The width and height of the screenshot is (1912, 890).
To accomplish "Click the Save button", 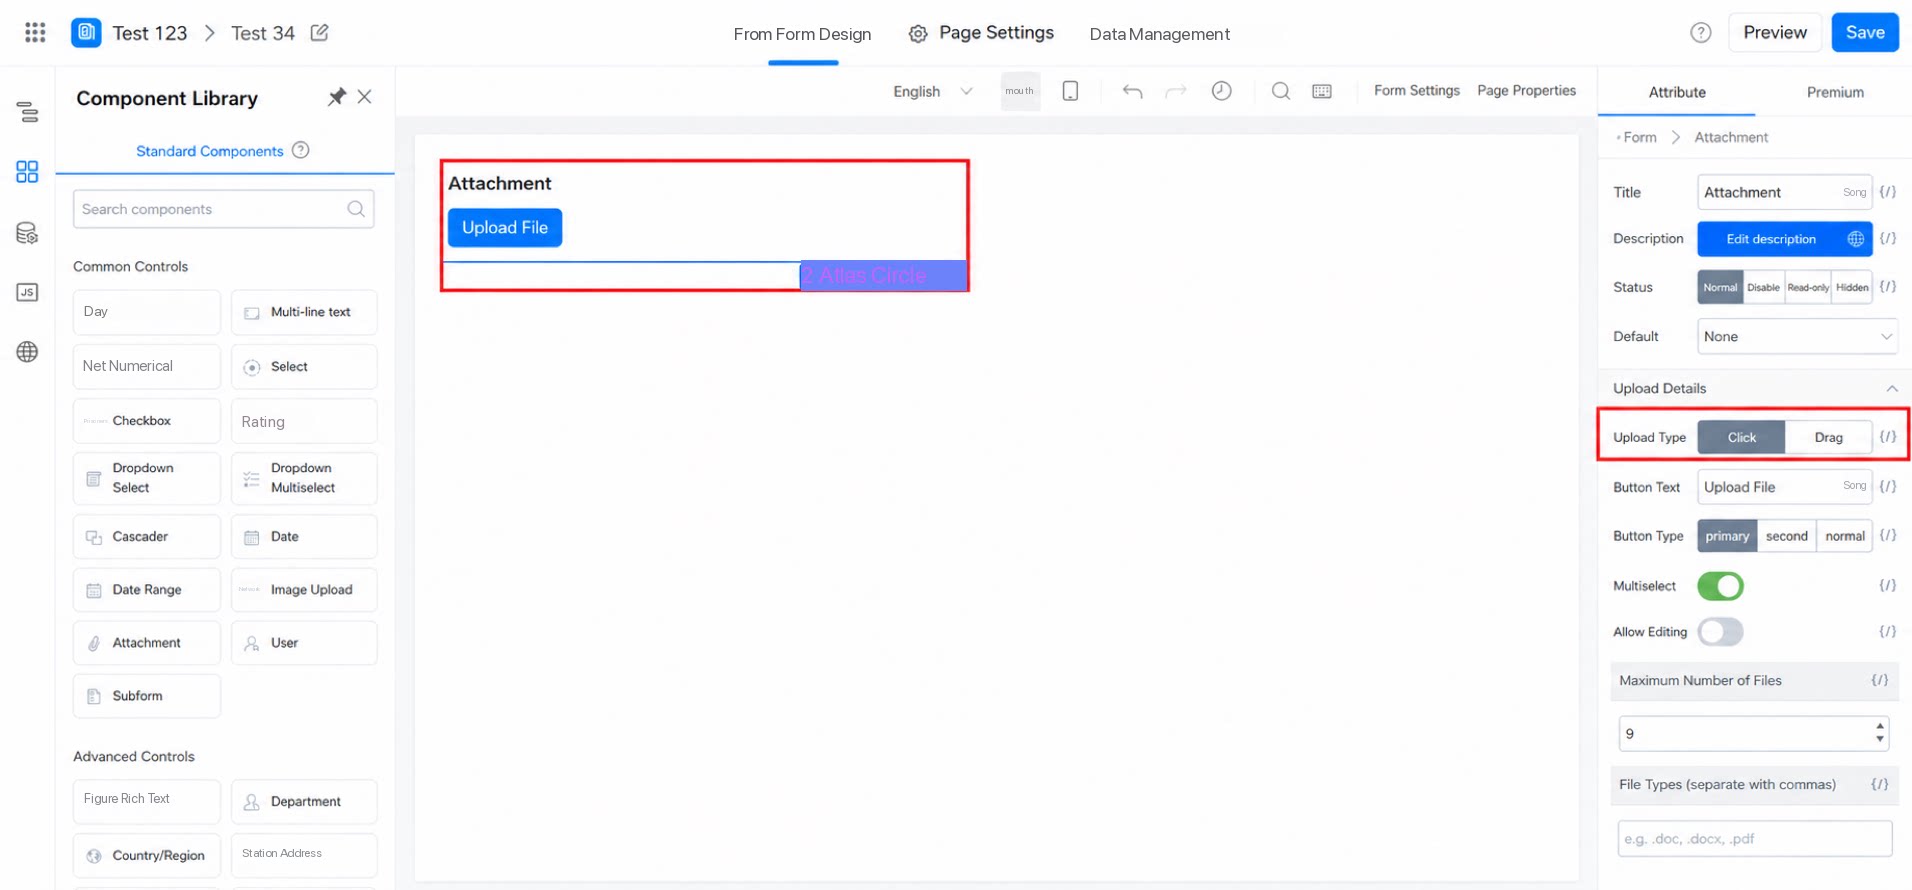I will point(1865,32).
